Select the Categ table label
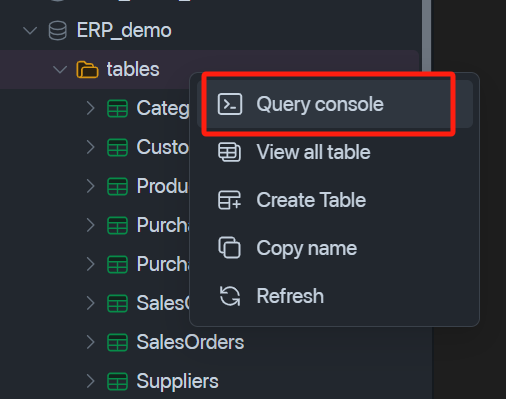The height and width of the screenshot is (399, 506). point(163,109)
